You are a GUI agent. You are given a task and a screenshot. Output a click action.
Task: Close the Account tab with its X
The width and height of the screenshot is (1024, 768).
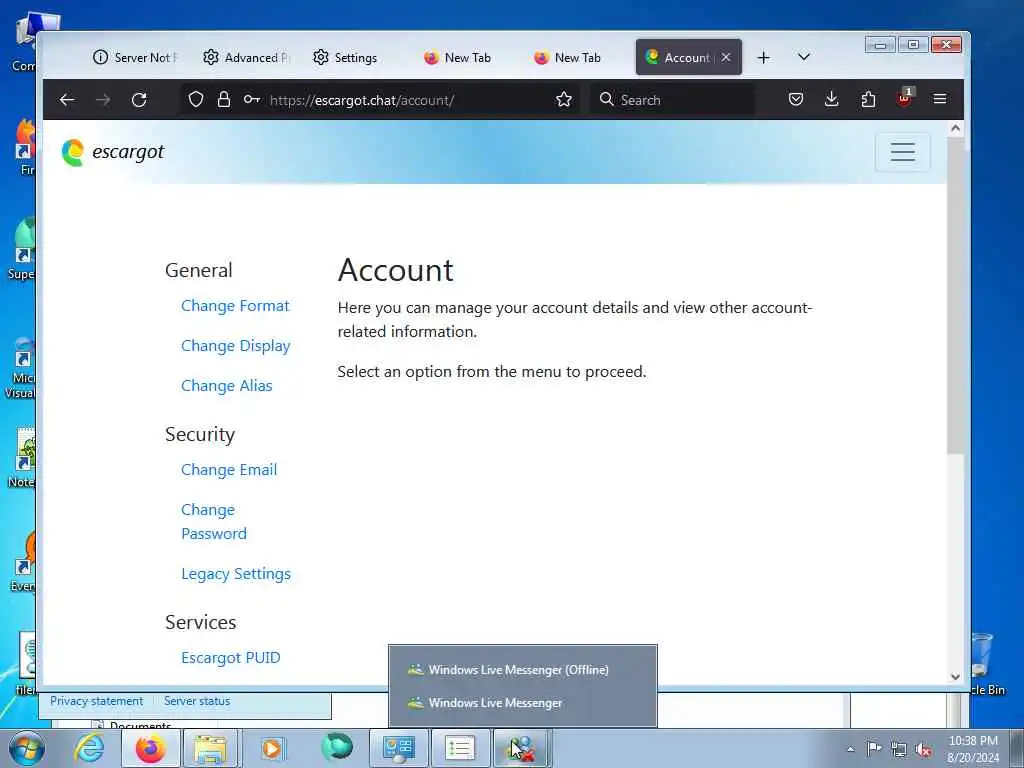coord(726,57)
